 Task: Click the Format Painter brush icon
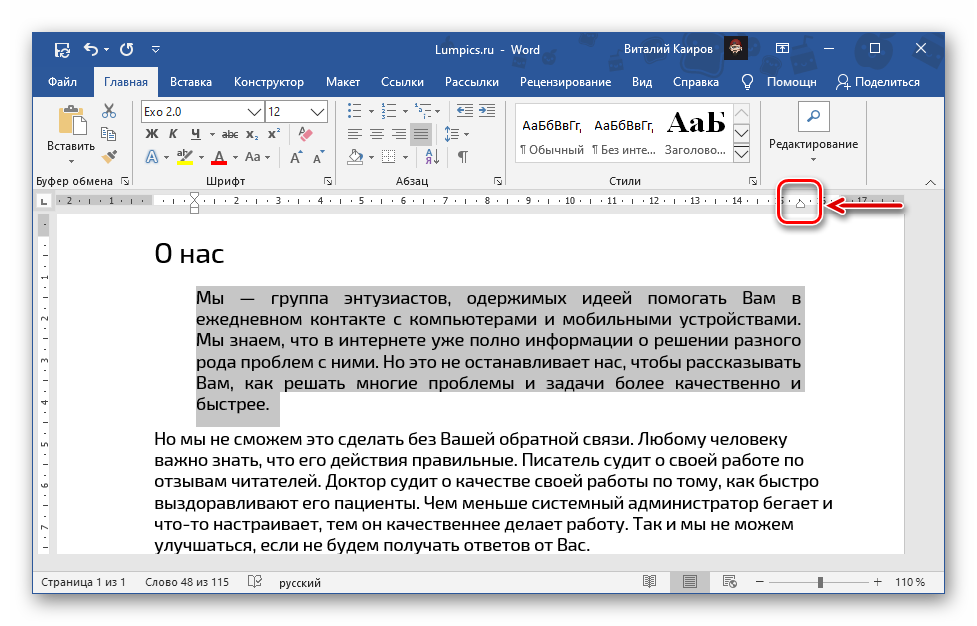pyautogui.click(x=110, y=157)
